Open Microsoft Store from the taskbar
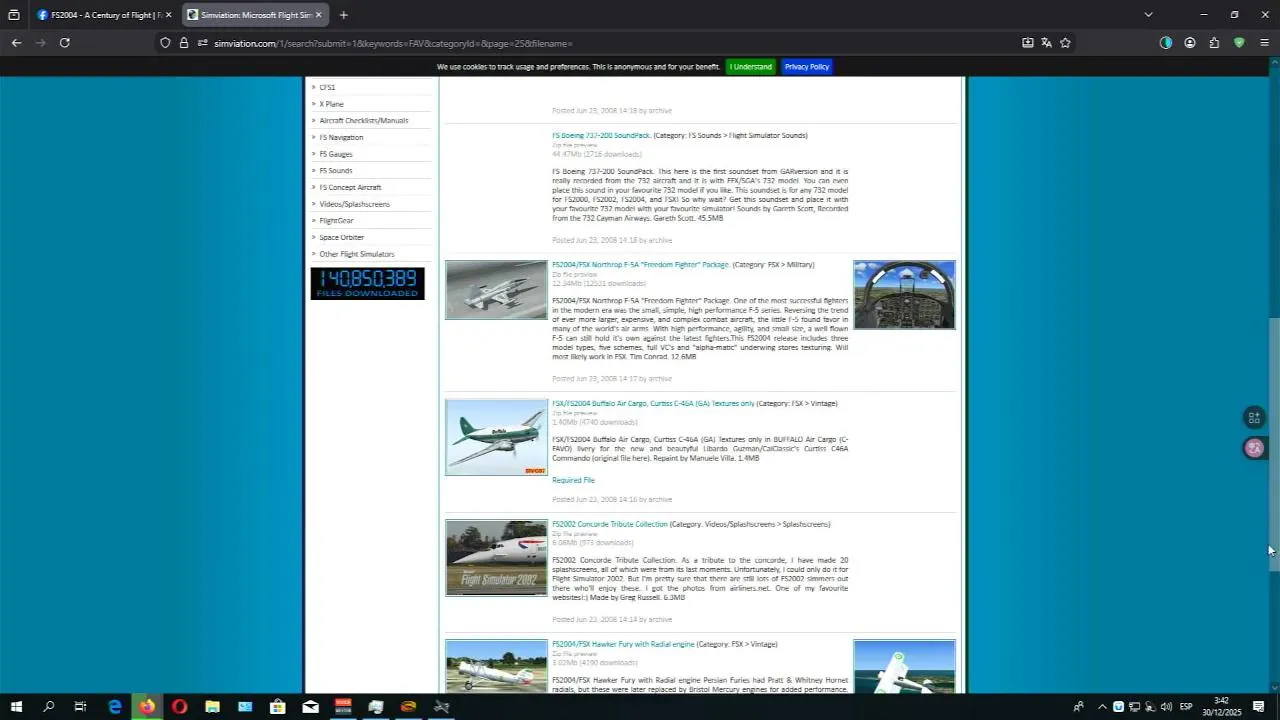The image size is (1280, 720). tap(278, 707)
